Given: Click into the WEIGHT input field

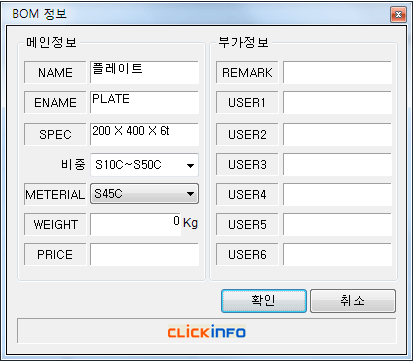Looking at the screenshot, I should [135, 224].
